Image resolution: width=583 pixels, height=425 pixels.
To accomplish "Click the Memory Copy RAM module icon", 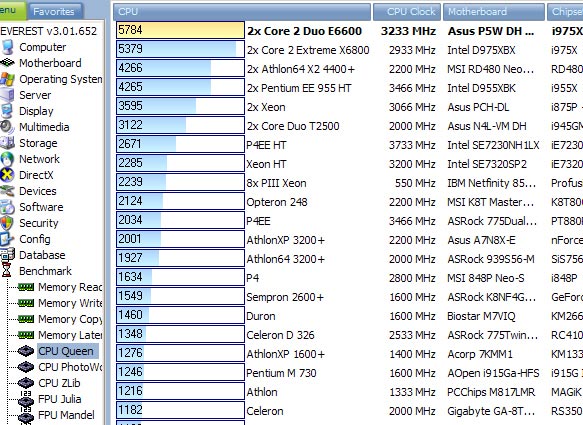I will (26, 319).
